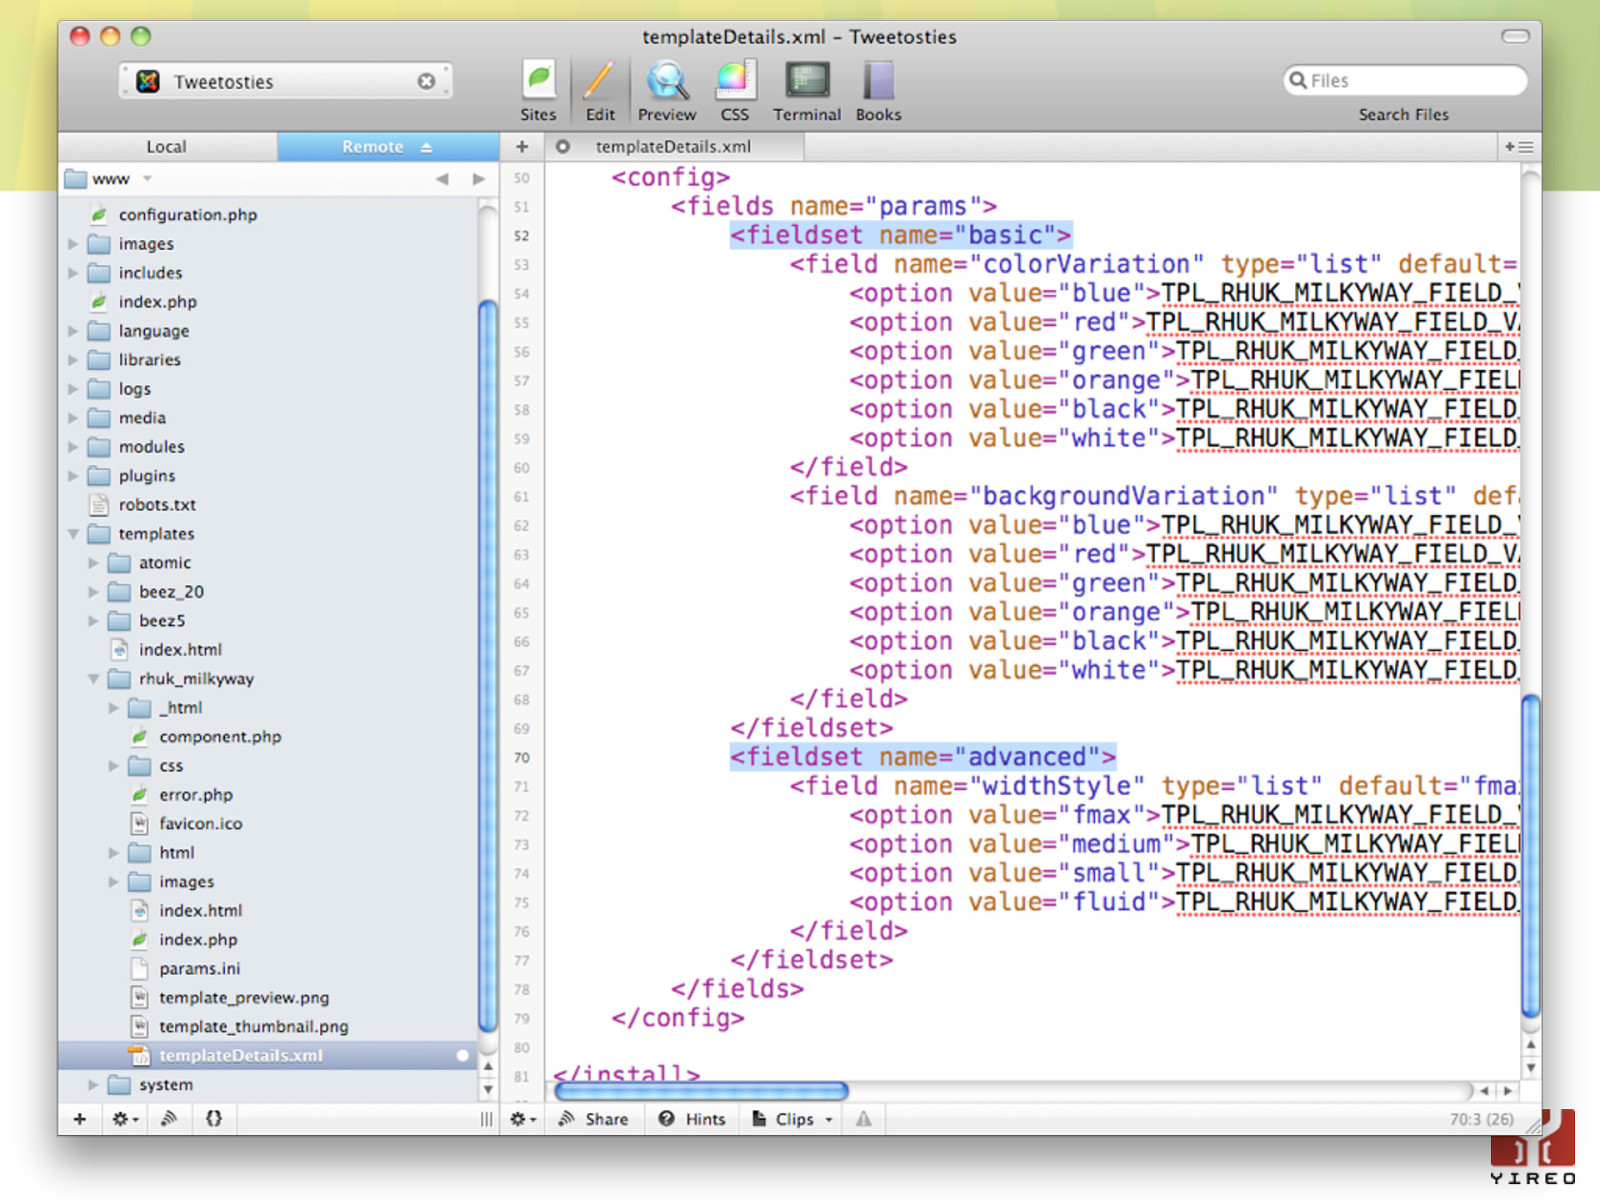The height and width of the screenshot is (1200, 1600).
Task: Select template_preview.png file
Action: [x=243, y=998]
